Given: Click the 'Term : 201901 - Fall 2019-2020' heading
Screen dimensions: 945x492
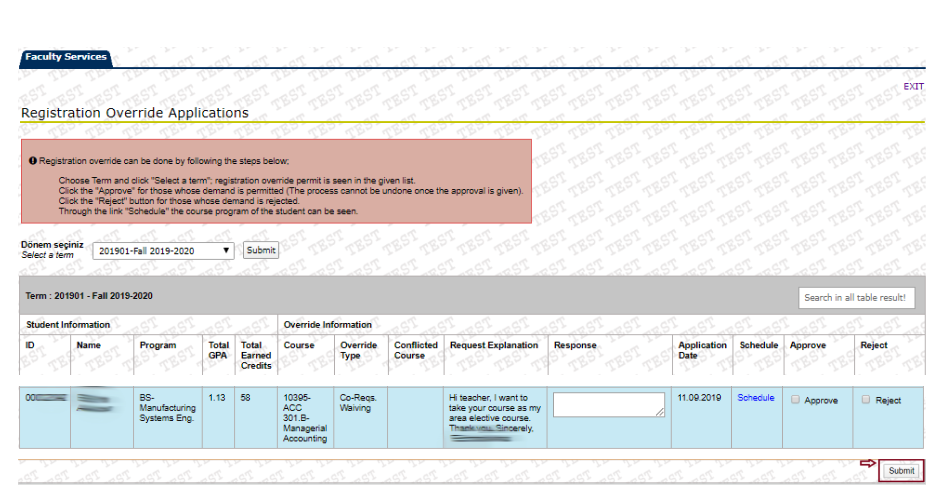Looking at the screenshot, I should tap(89, 296).
